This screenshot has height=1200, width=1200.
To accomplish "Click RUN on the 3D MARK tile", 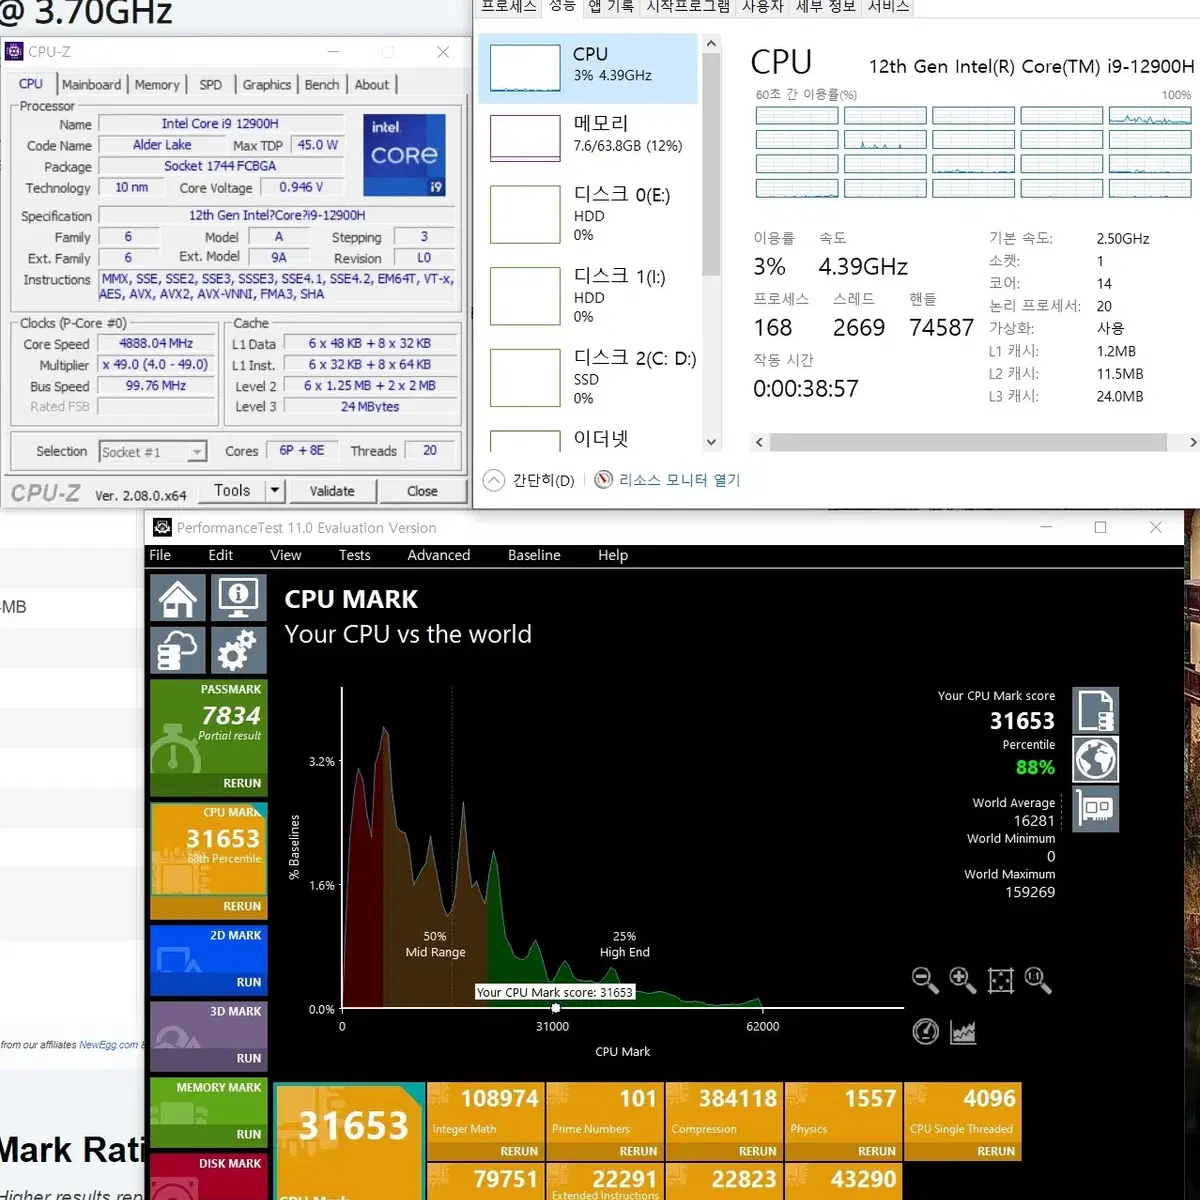I will (249, 1058).
